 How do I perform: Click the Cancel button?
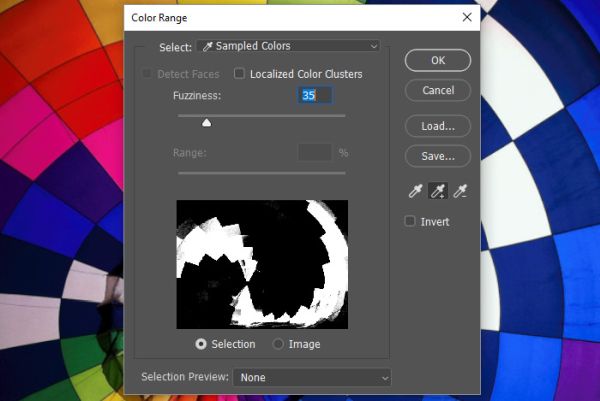coord(438,90)
